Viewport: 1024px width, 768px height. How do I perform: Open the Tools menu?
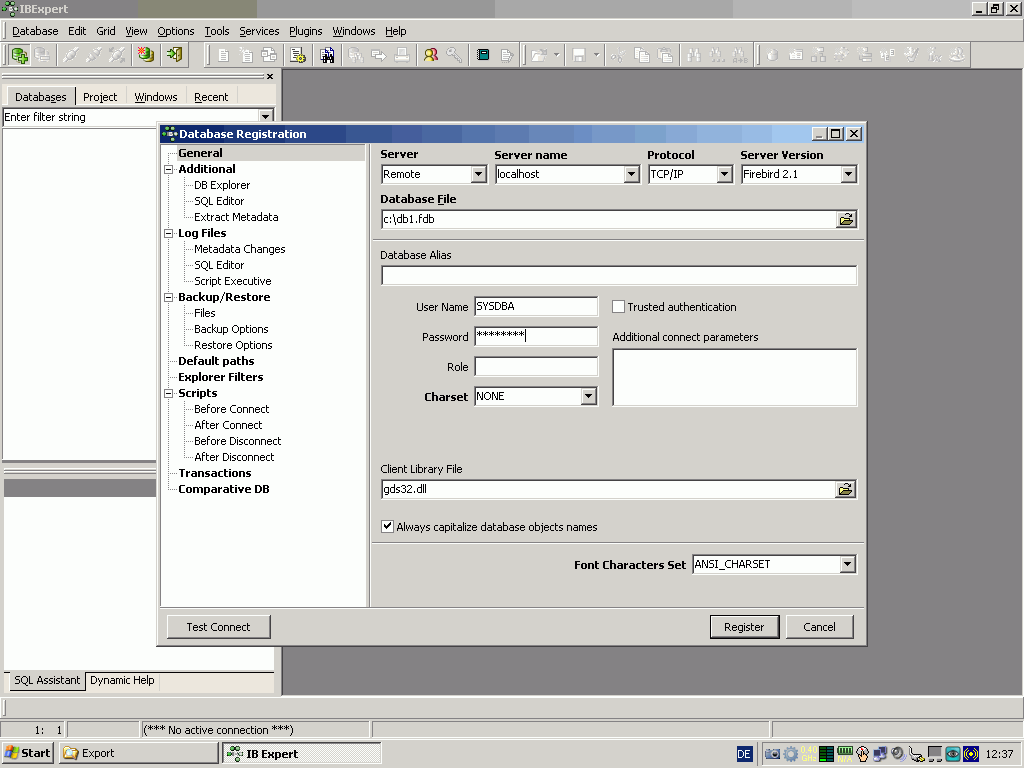217,31
